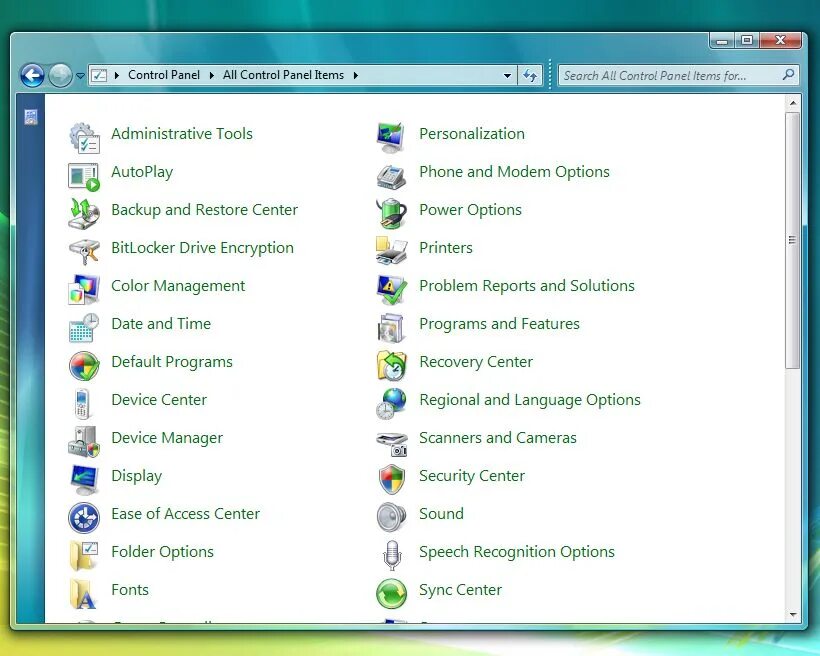This screenshot has height=656, width=820.
Task: Open the Sync Center green icon
Action: click(391, 594)
